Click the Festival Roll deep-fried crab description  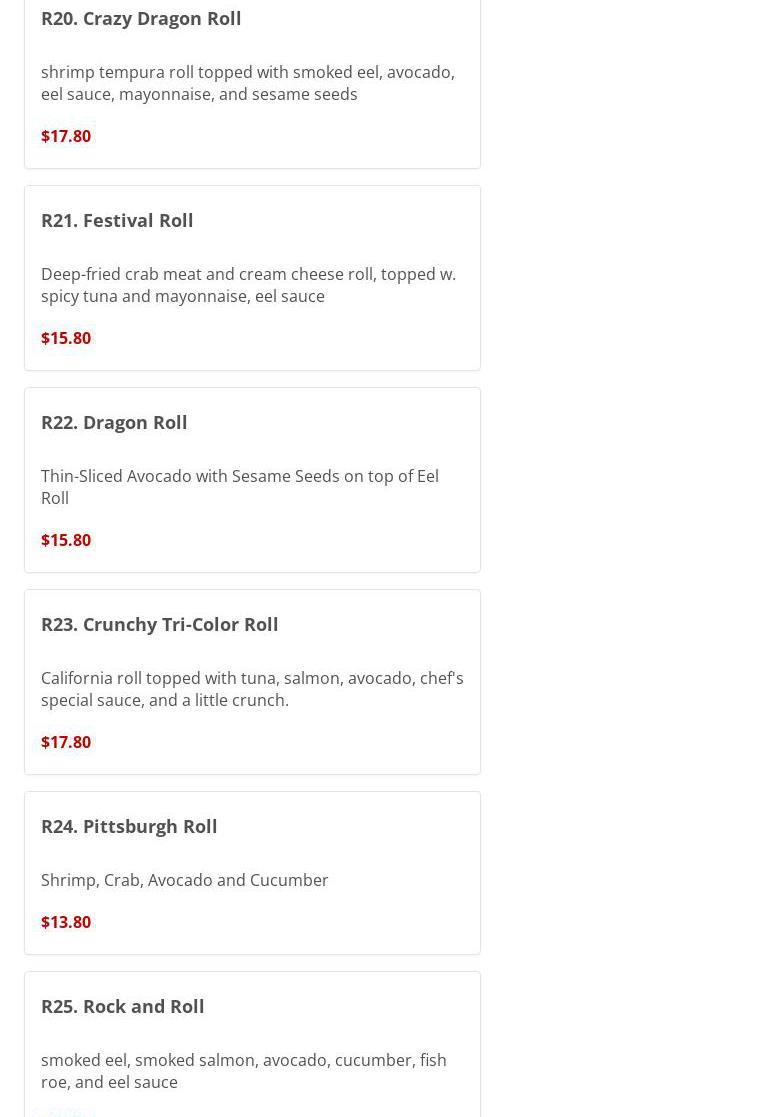pyautogui.click(x=249, y=285)
